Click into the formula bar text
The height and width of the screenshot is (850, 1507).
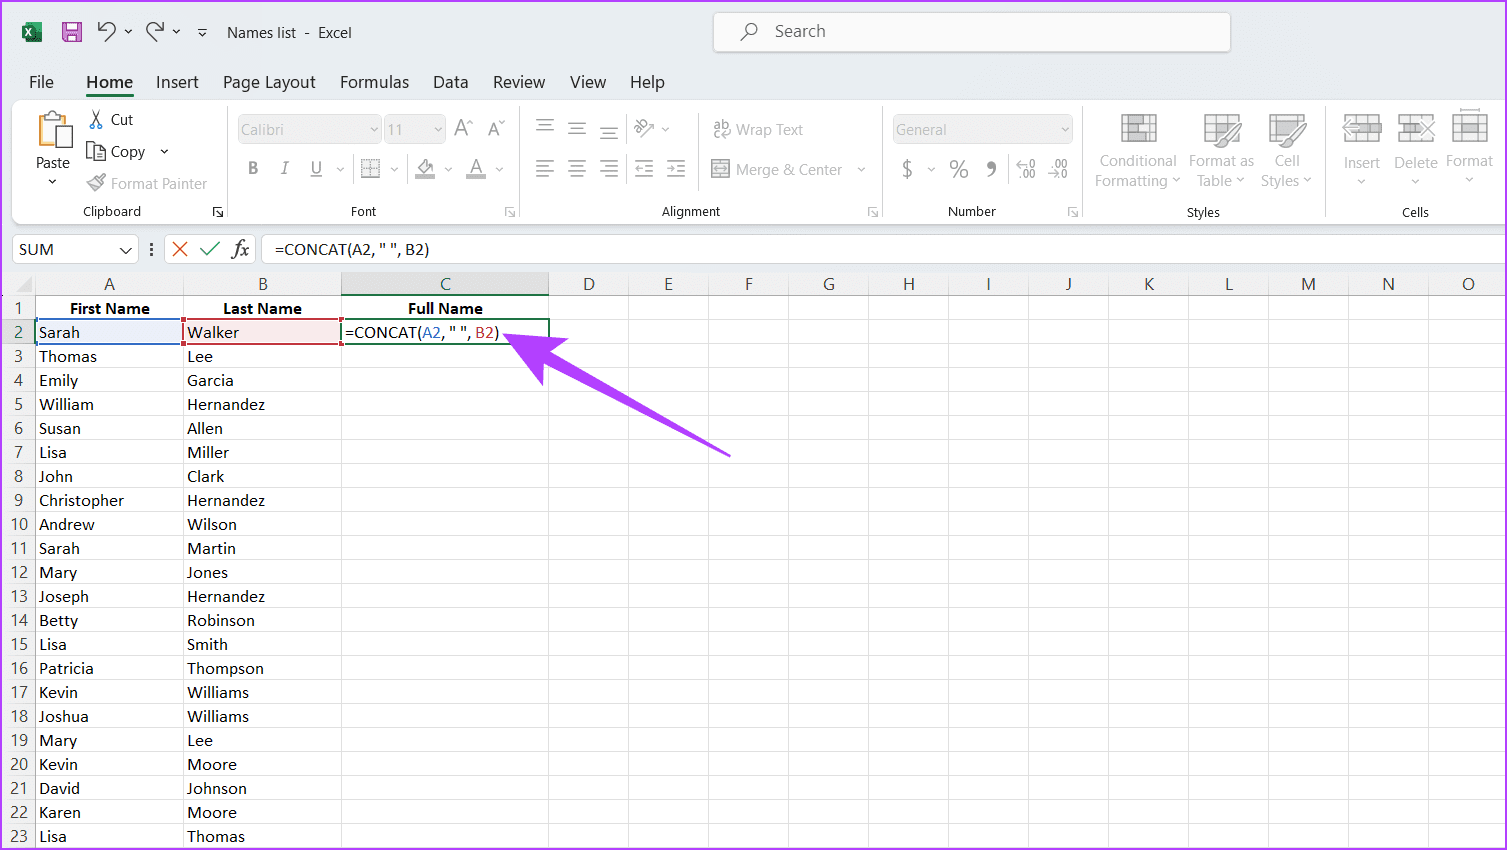[x=352, y=249]
